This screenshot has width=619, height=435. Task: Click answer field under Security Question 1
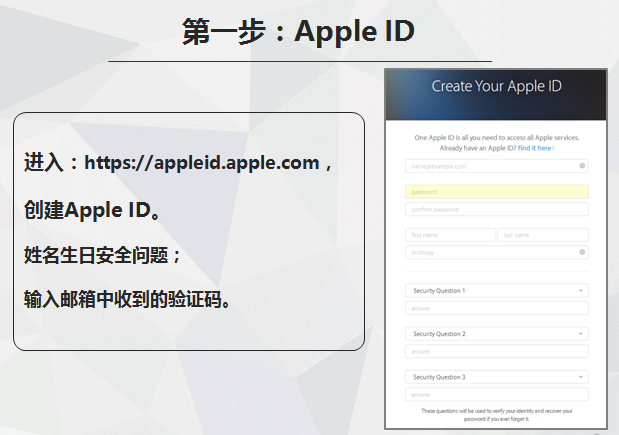click(x=497, y=308)
